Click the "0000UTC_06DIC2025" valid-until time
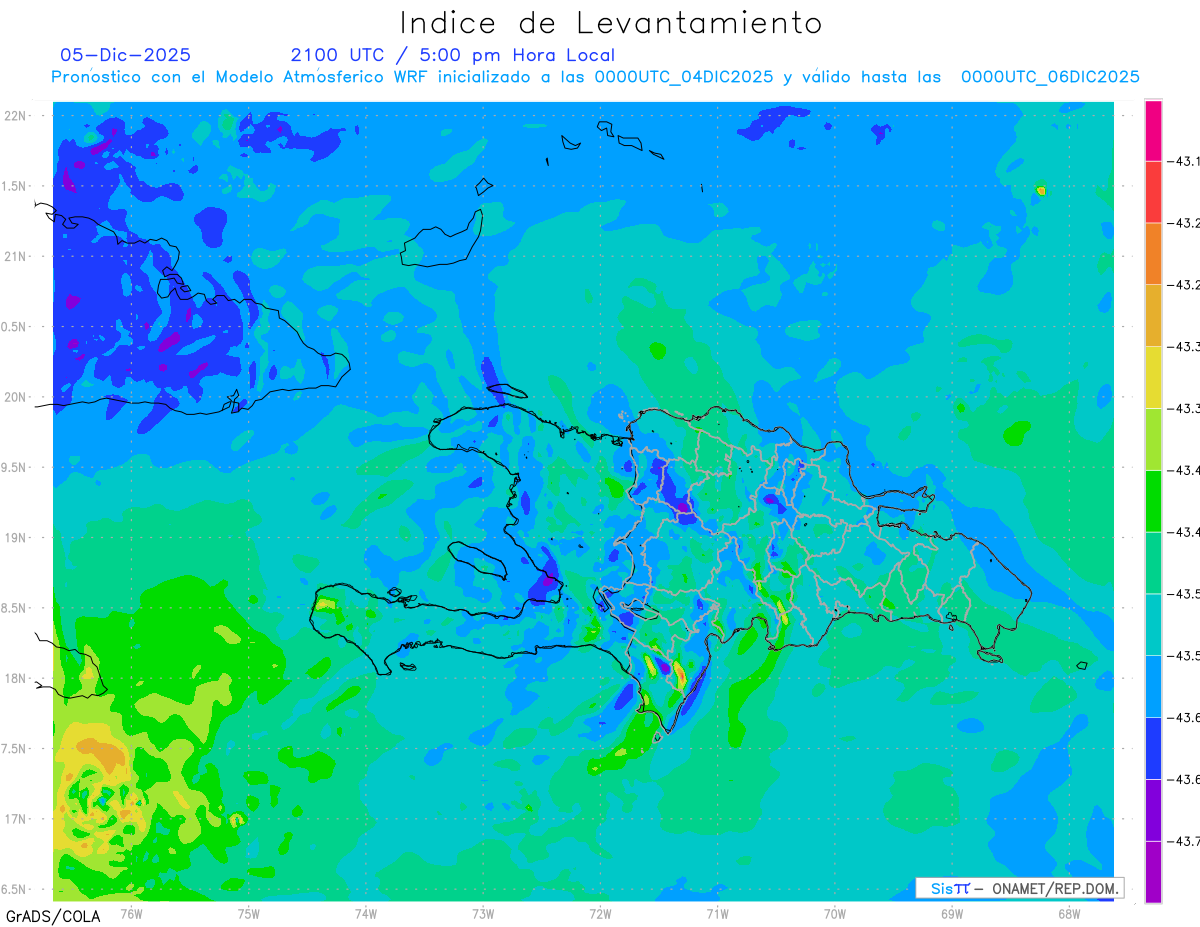Viewport: 1200px width, 927px height. tap(1050, 77)
